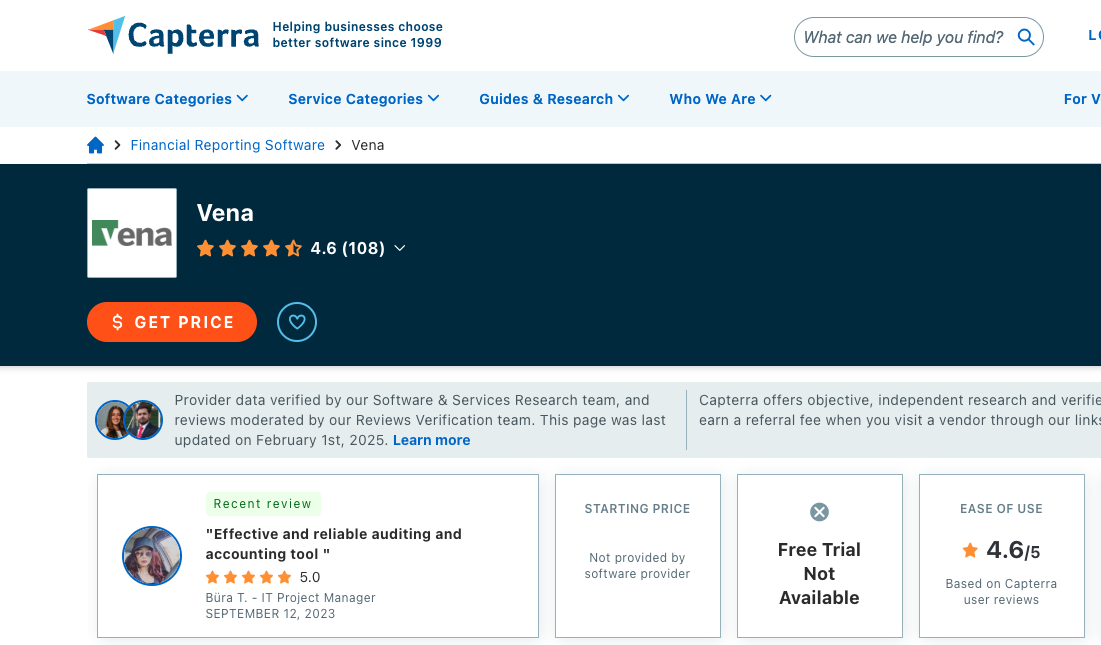Image resolution: width=1101 pixels, height=645 pixels.
Task: Open the Who We Are dropdown
Action: tap(720, 99)
